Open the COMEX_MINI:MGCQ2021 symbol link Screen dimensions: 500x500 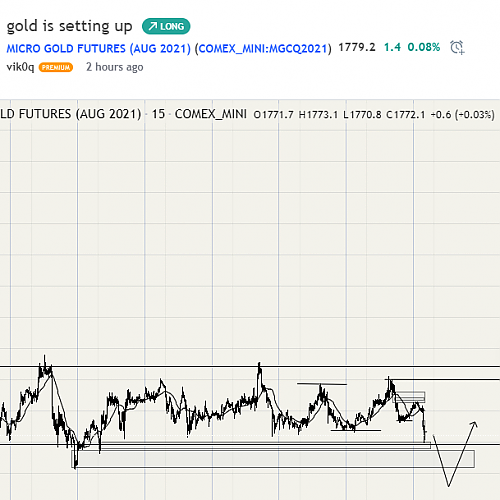(x=263, y=49)
